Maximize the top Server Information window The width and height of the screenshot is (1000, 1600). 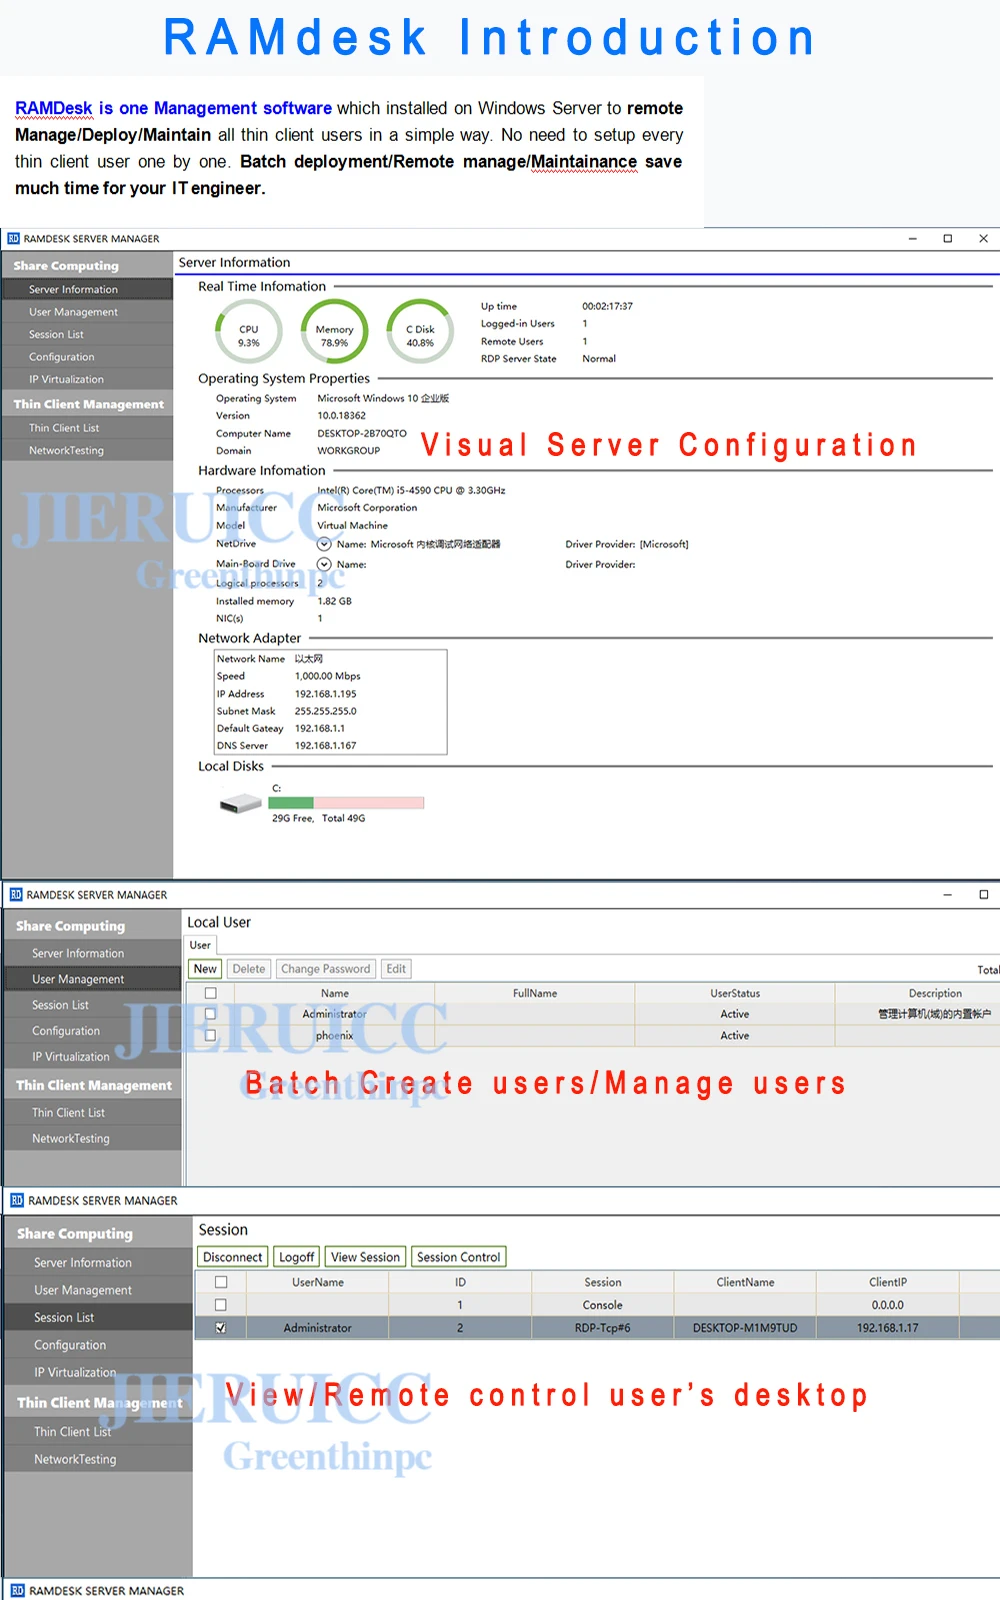tap(947, 239)
